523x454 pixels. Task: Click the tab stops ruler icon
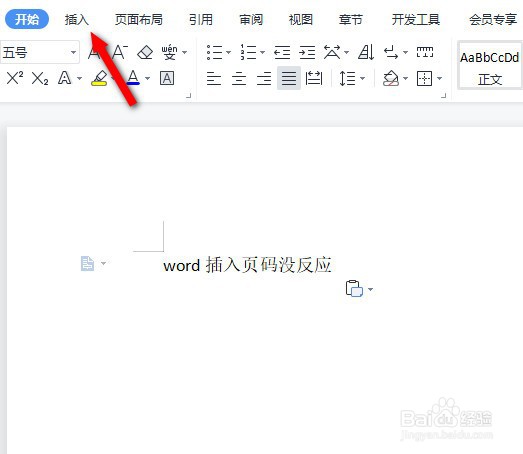[x=425, y=52]
